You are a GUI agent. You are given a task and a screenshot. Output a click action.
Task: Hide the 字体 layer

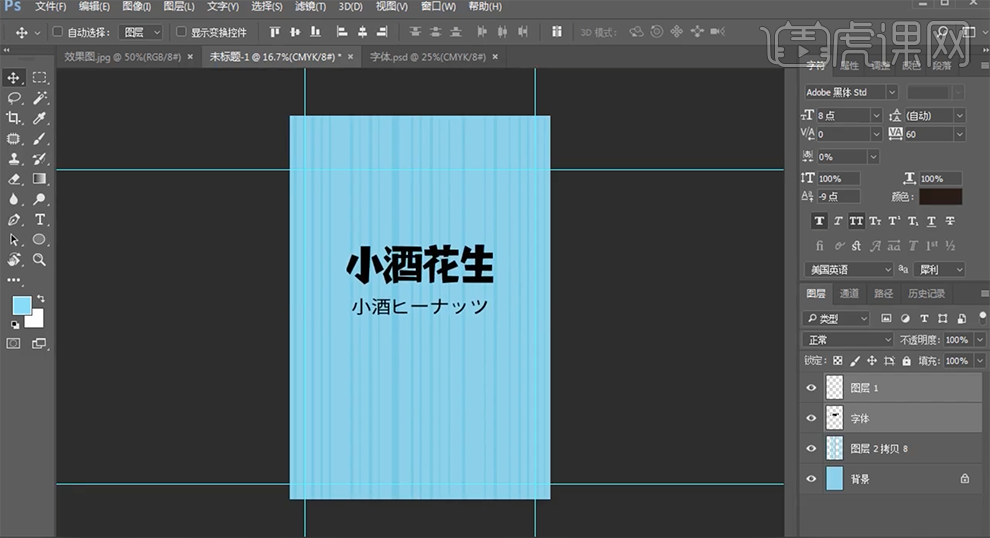coord(811,418)
